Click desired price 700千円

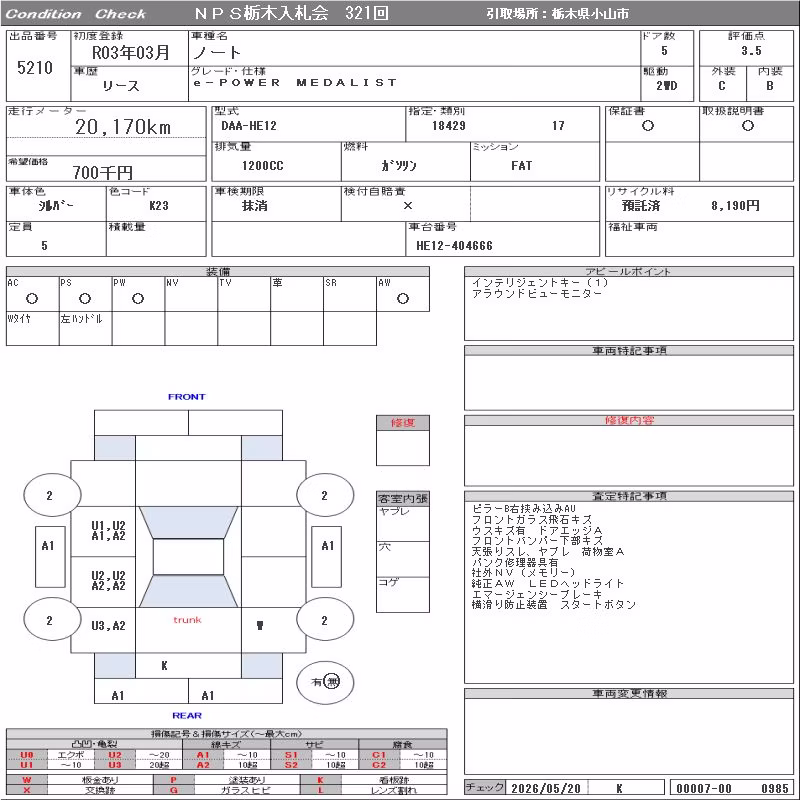point(103,172)
